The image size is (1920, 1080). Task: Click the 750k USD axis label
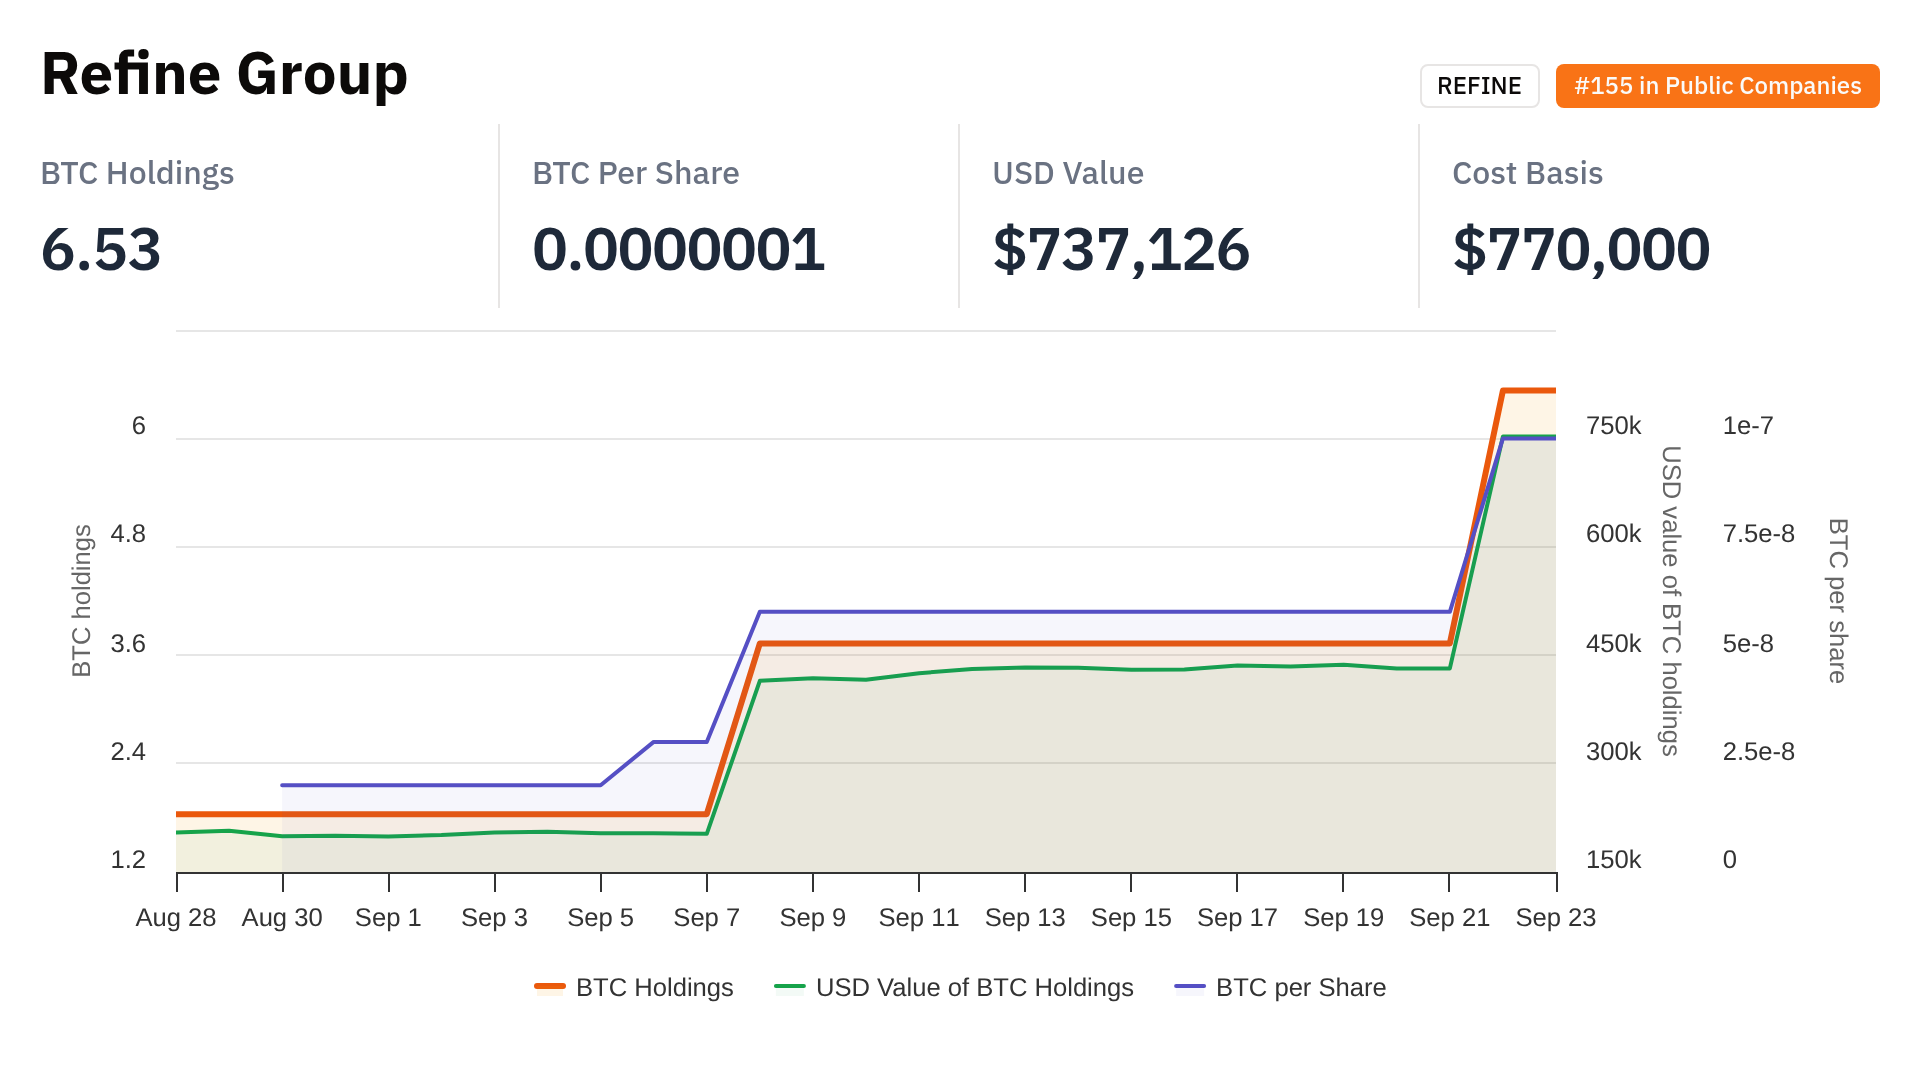(x=1613, y=426)
